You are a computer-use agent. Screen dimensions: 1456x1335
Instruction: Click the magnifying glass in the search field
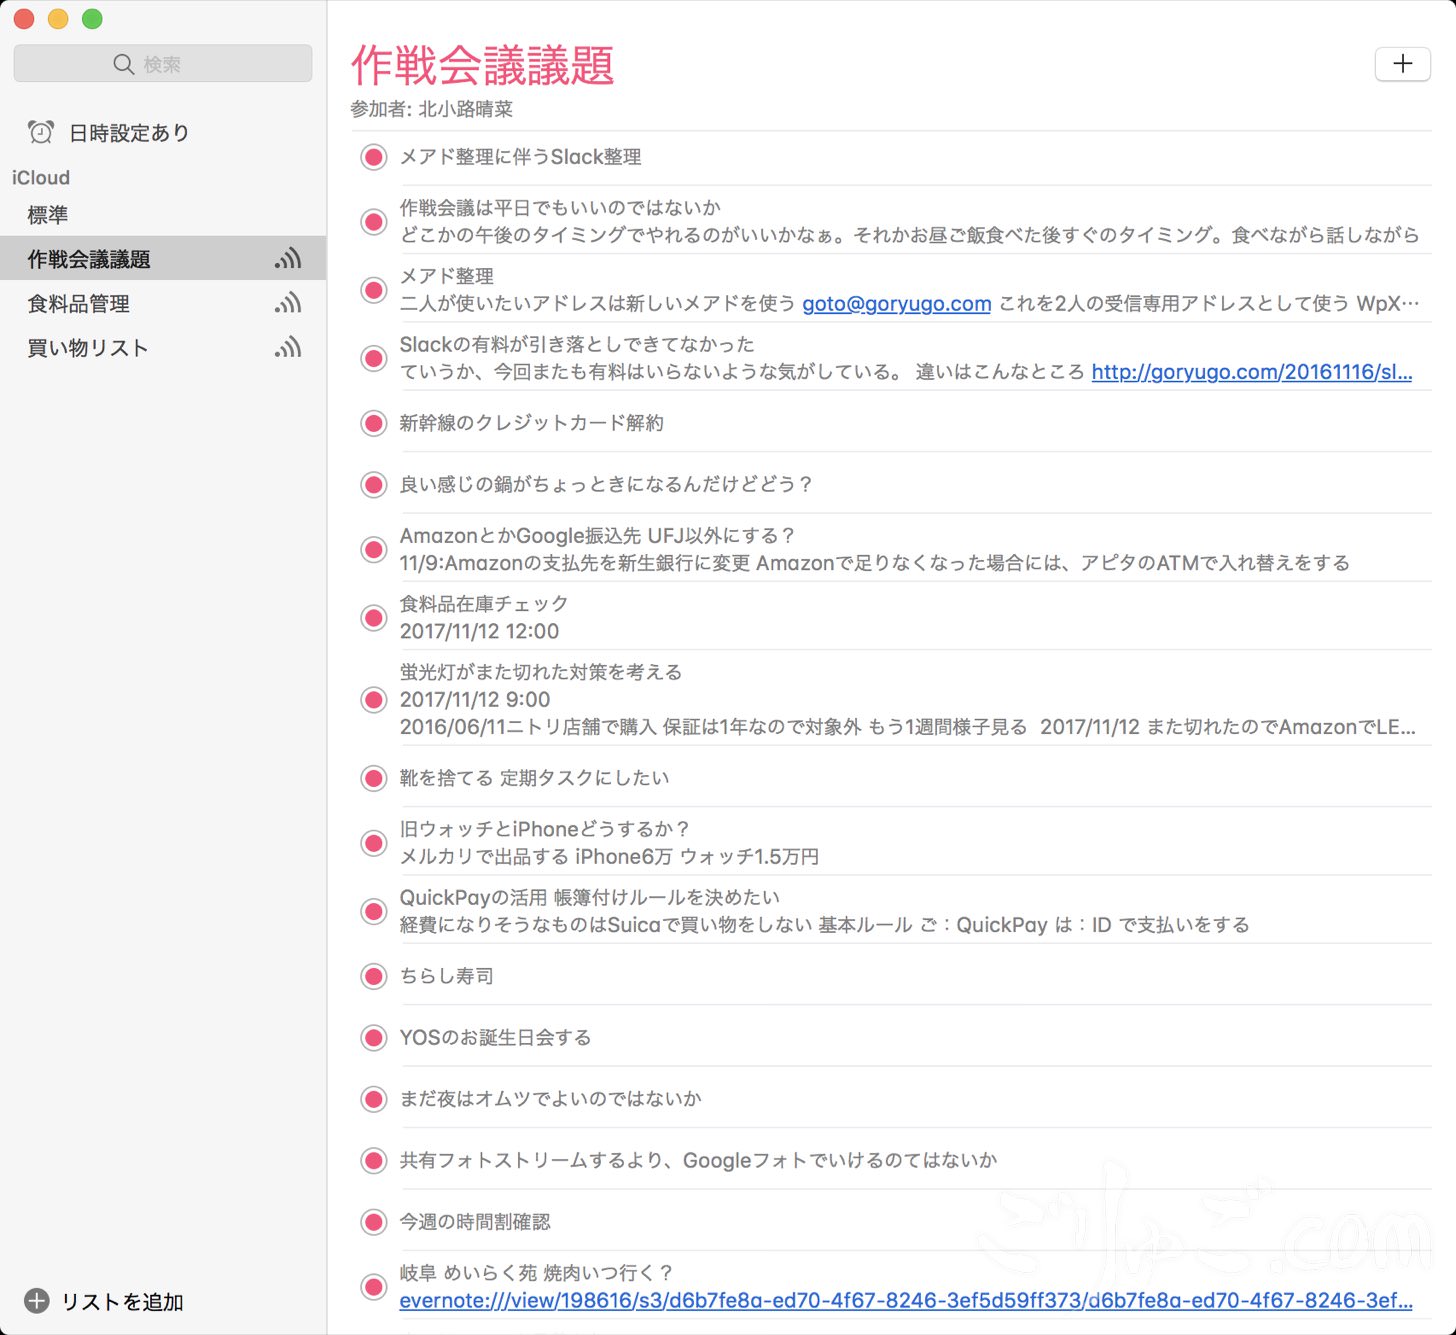(x=123, y=63)
